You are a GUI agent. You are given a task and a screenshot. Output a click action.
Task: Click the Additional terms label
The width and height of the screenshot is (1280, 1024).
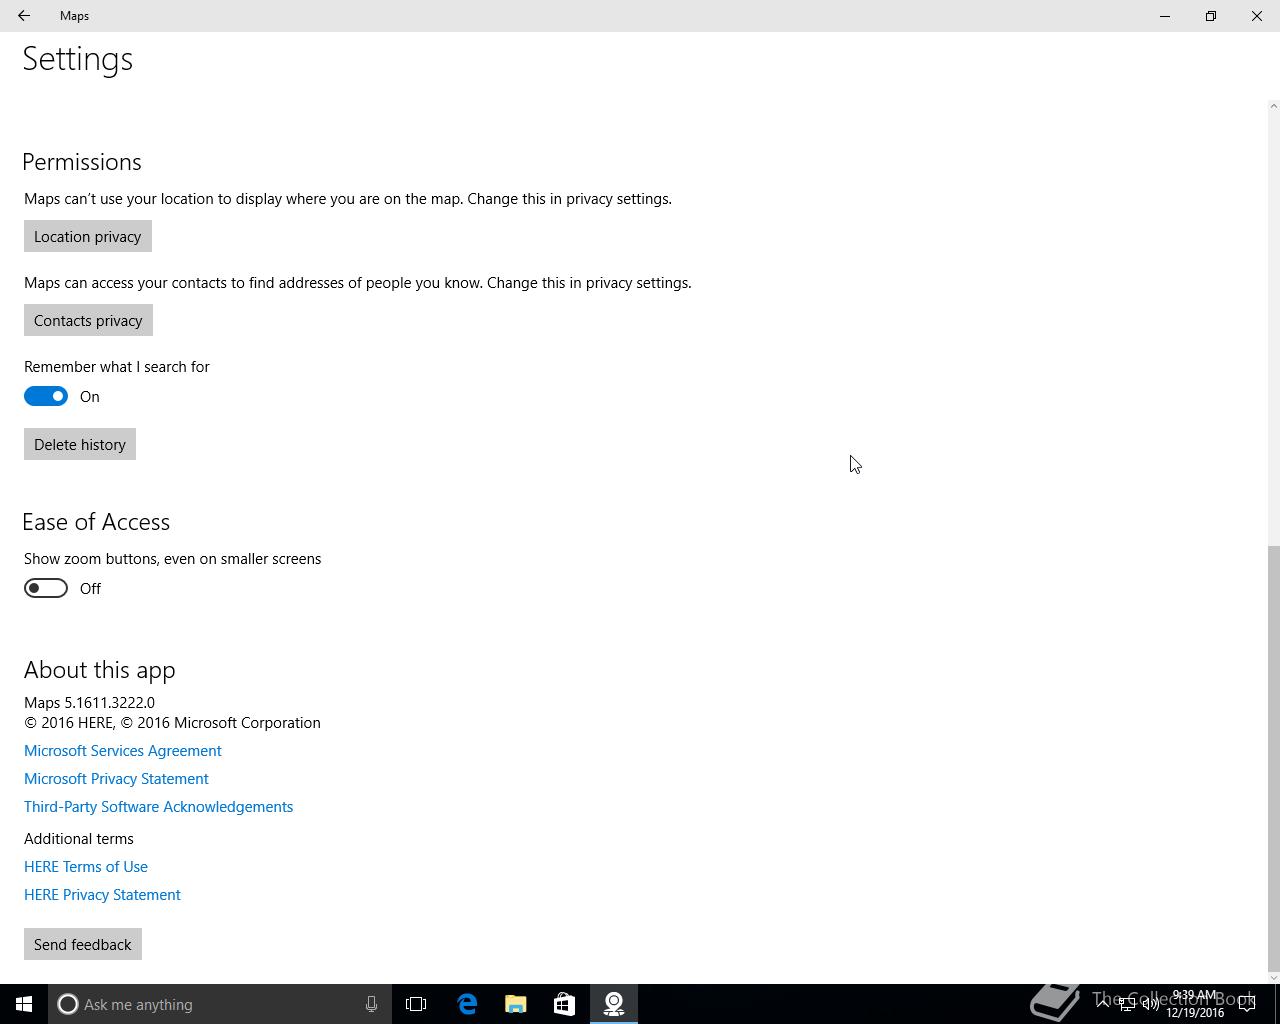pos(79,838)
